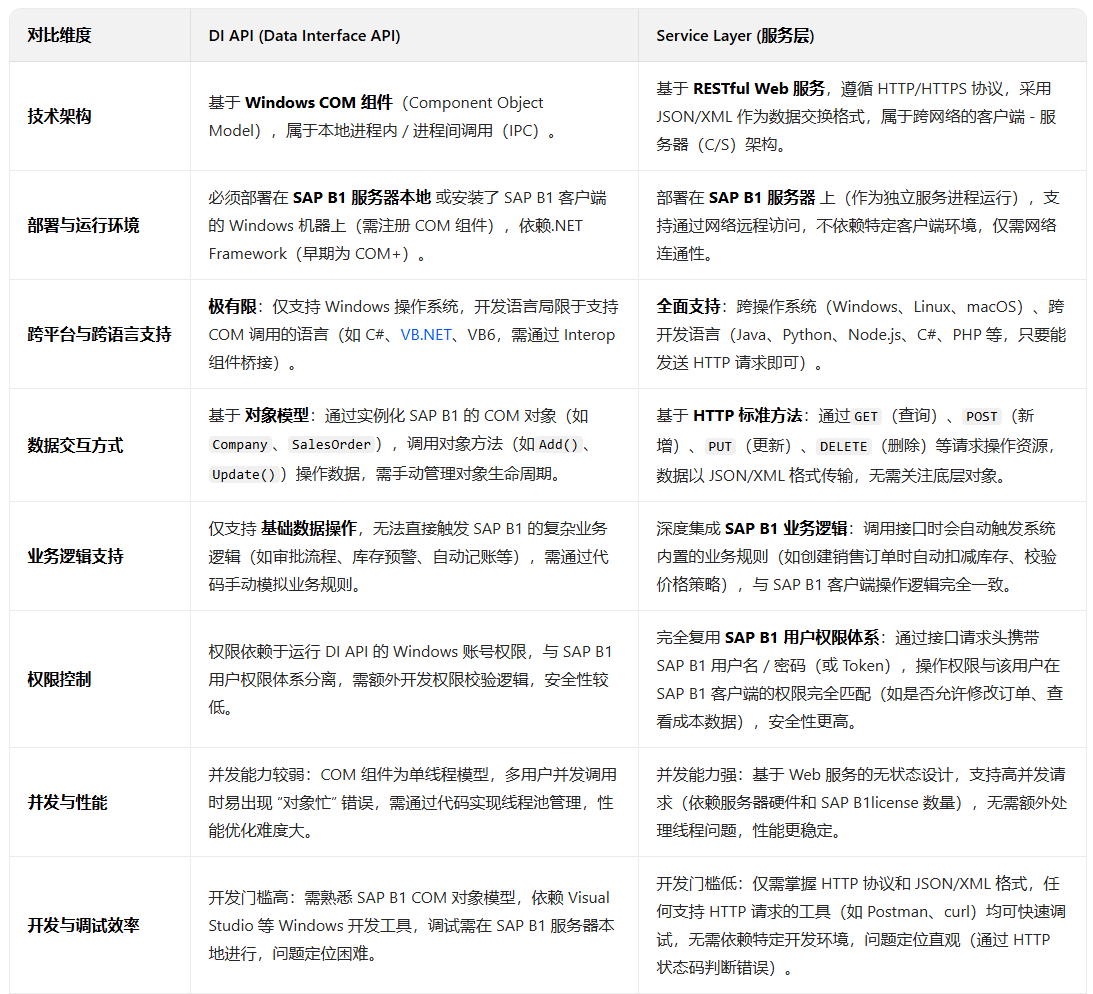Click the bold 'RESTful Web 服务' text
The image size is (1093, 994).
pos(758,89)
